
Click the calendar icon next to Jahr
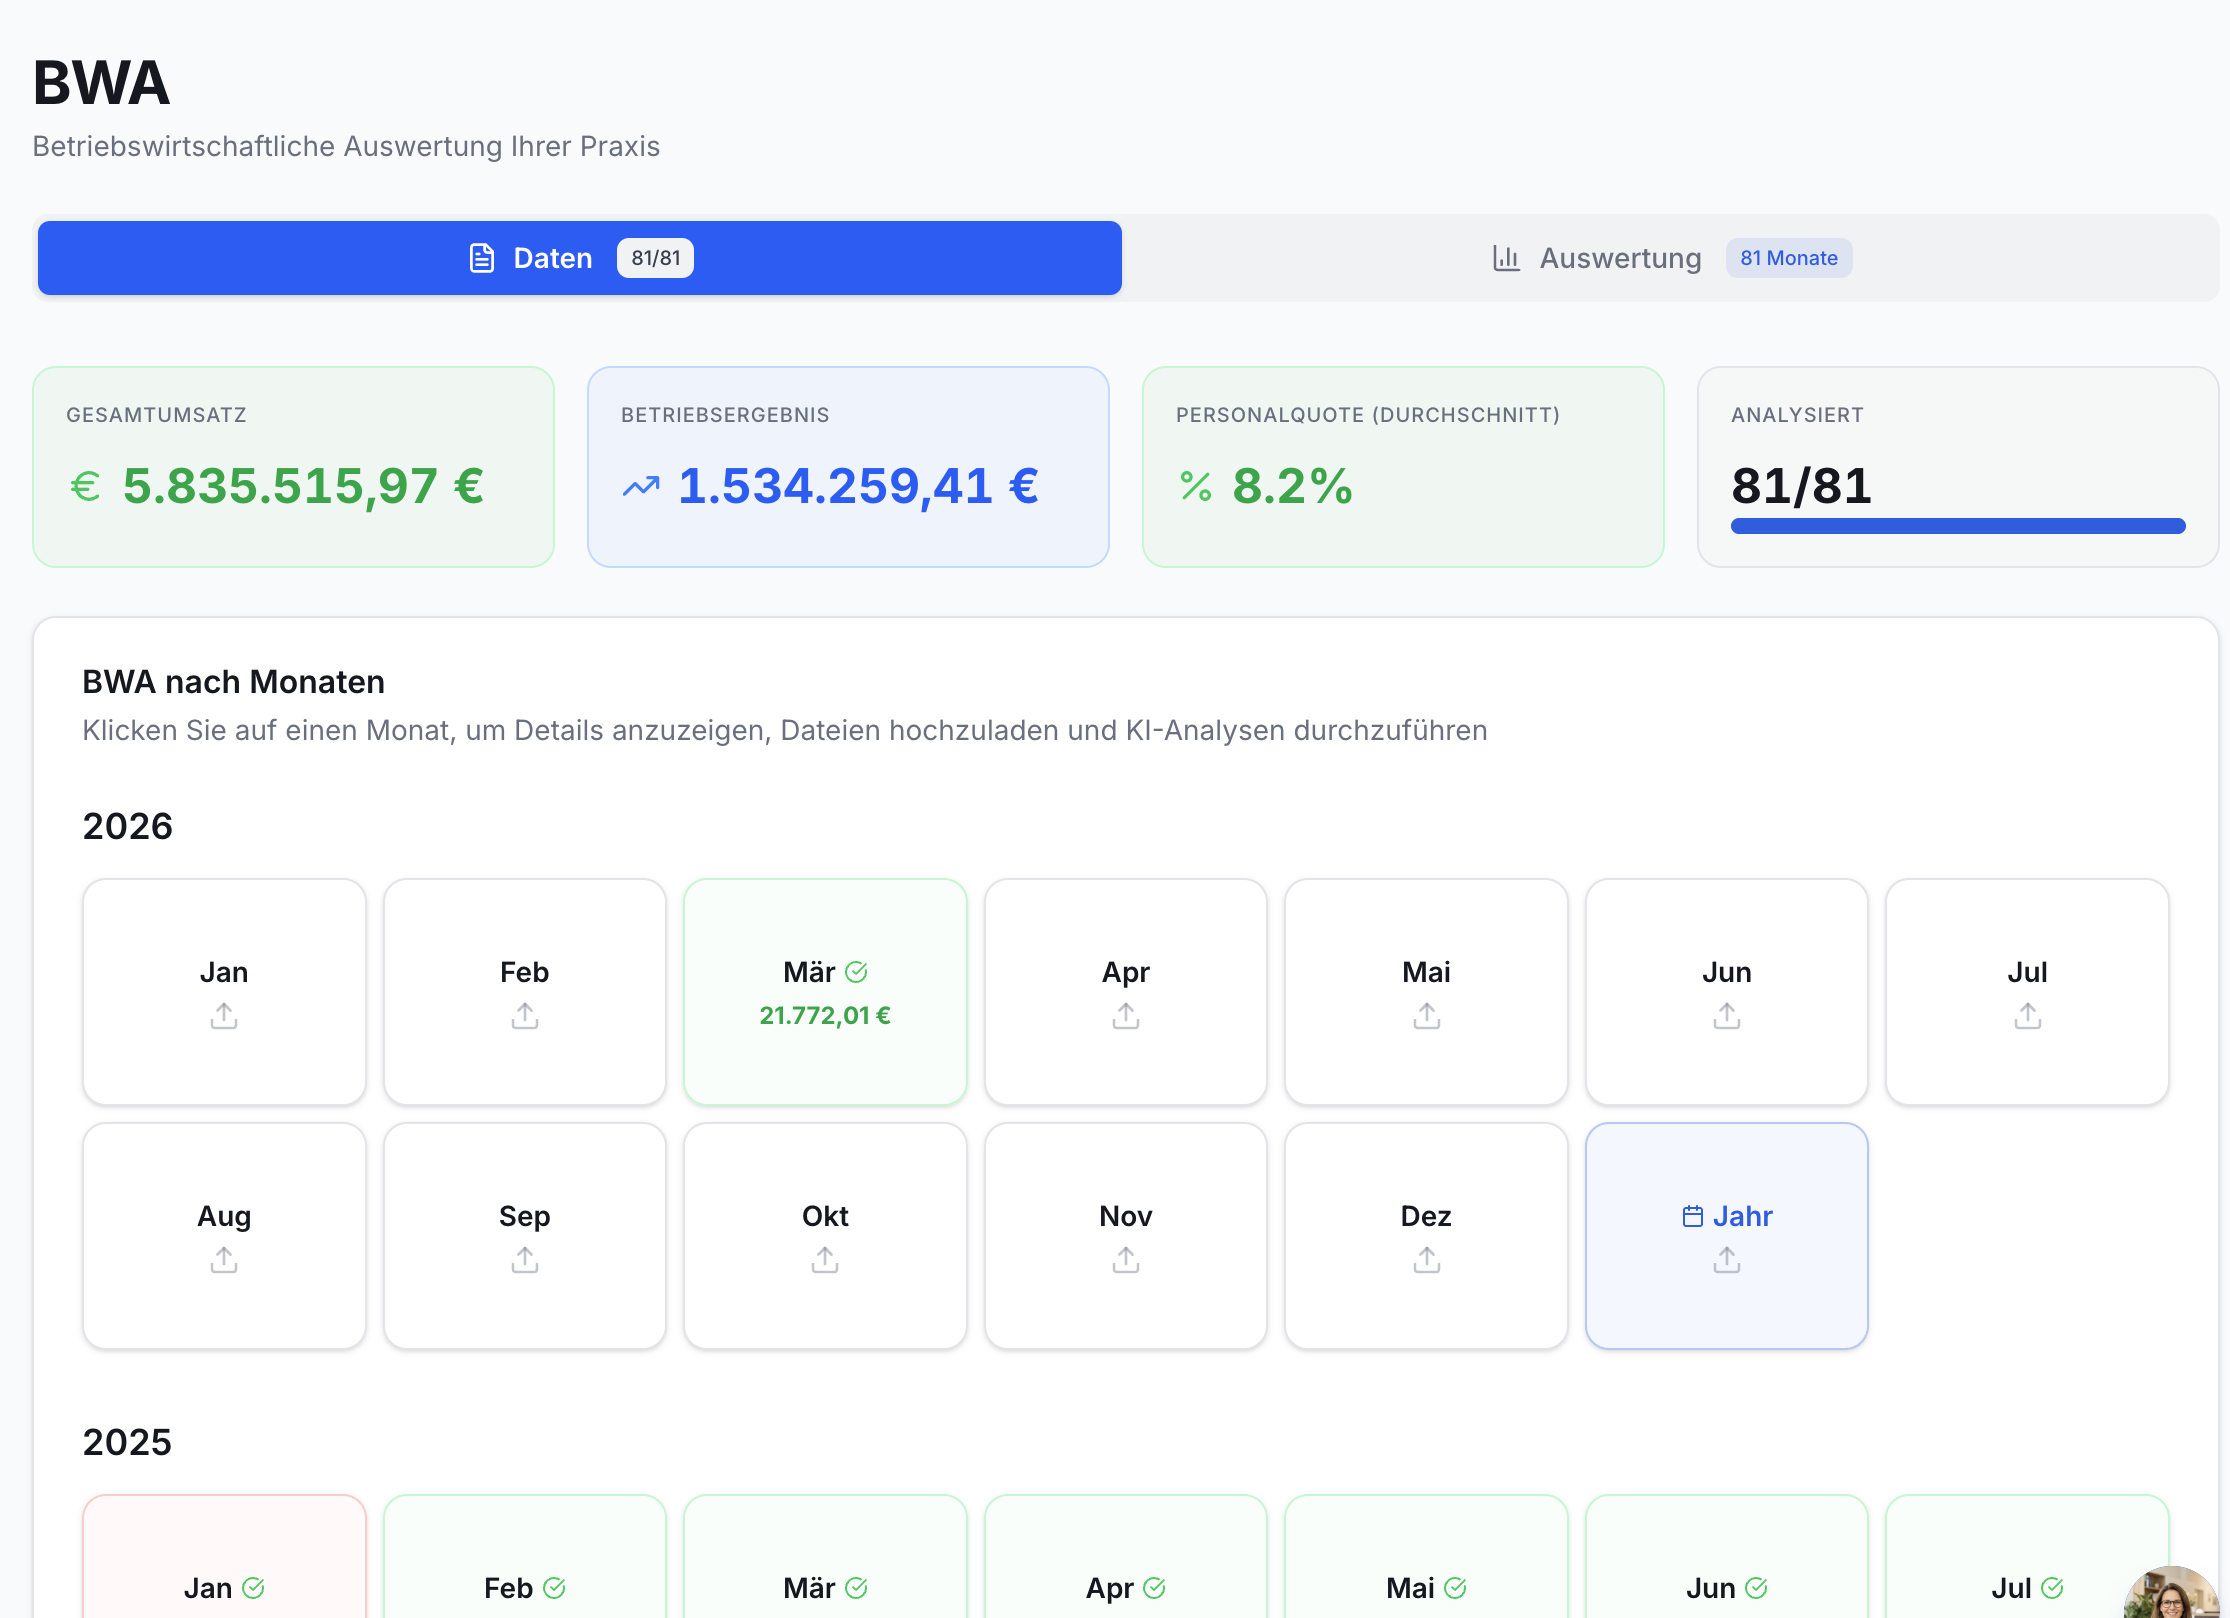1693,1216
